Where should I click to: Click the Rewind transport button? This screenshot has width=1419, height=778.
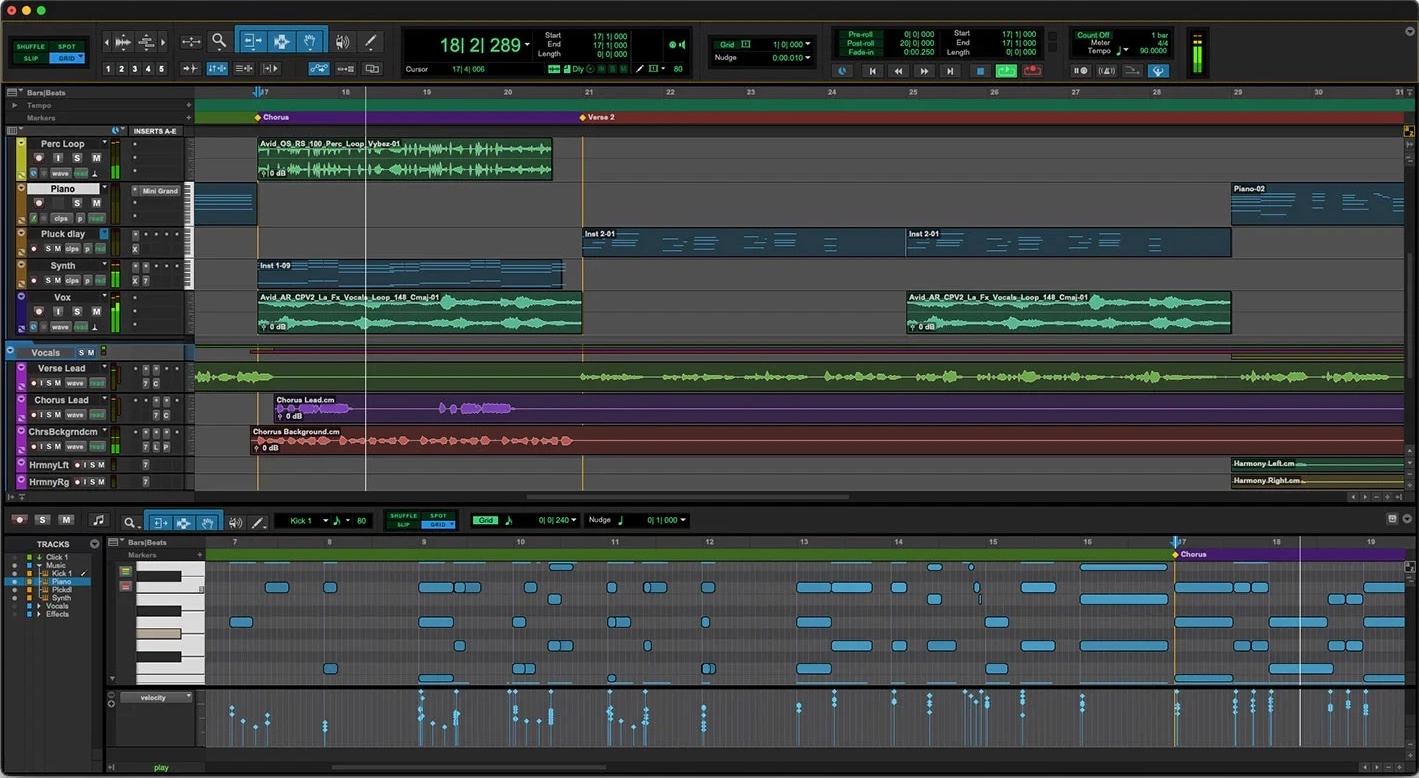[898, 71]
